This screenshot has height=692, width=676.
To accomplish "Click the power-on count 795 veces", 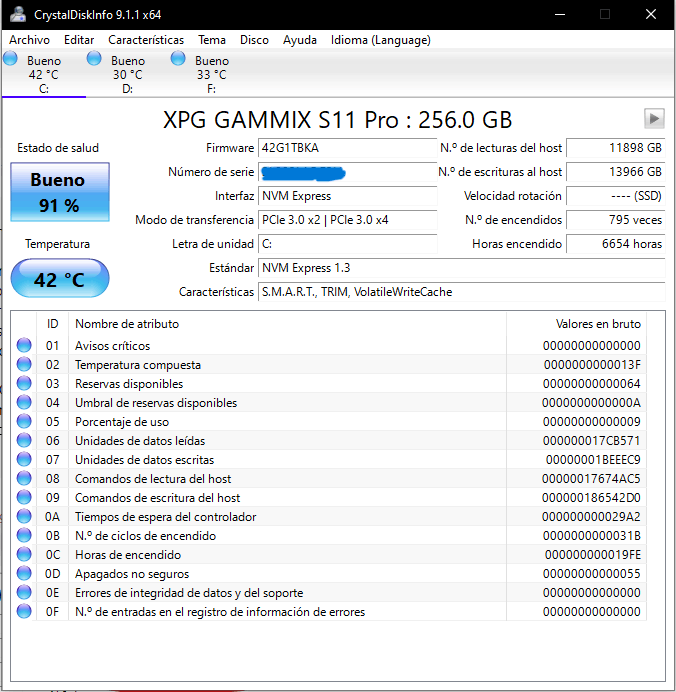I will (616, 220).
